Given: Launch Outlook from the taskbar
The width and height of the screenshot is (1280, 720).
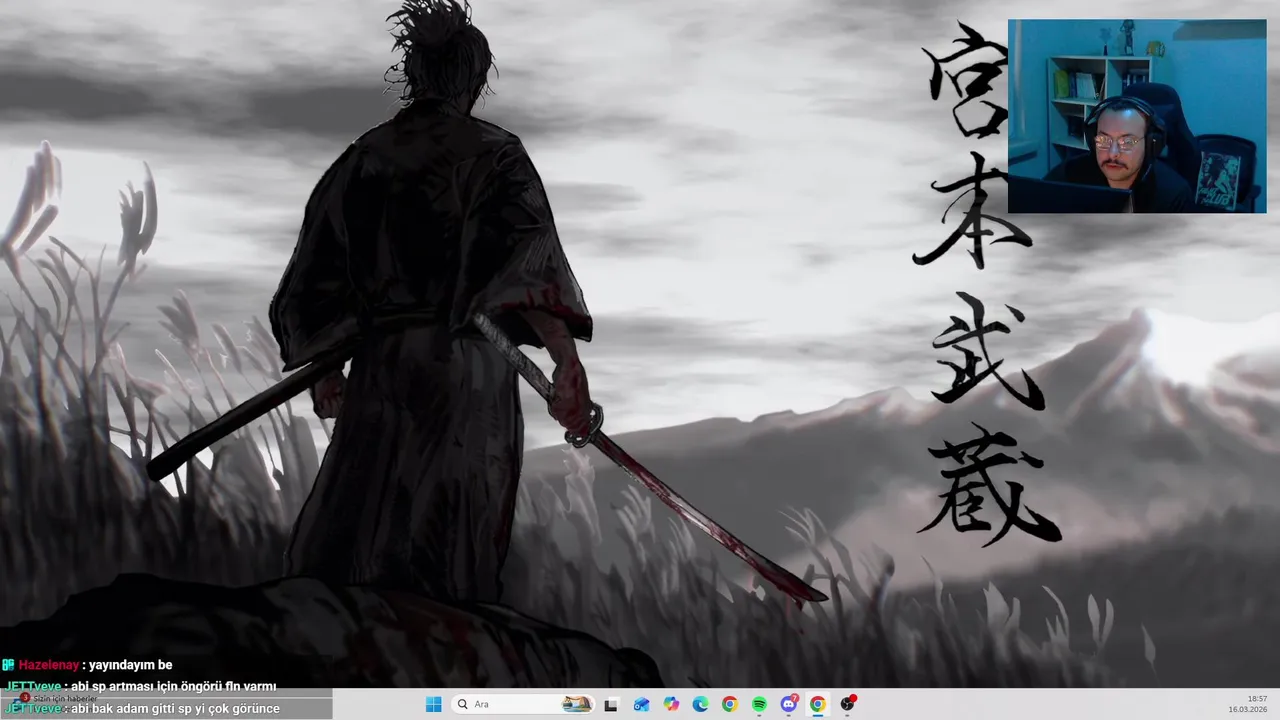Looking at the screenshot, I should [x=641, y=704].
